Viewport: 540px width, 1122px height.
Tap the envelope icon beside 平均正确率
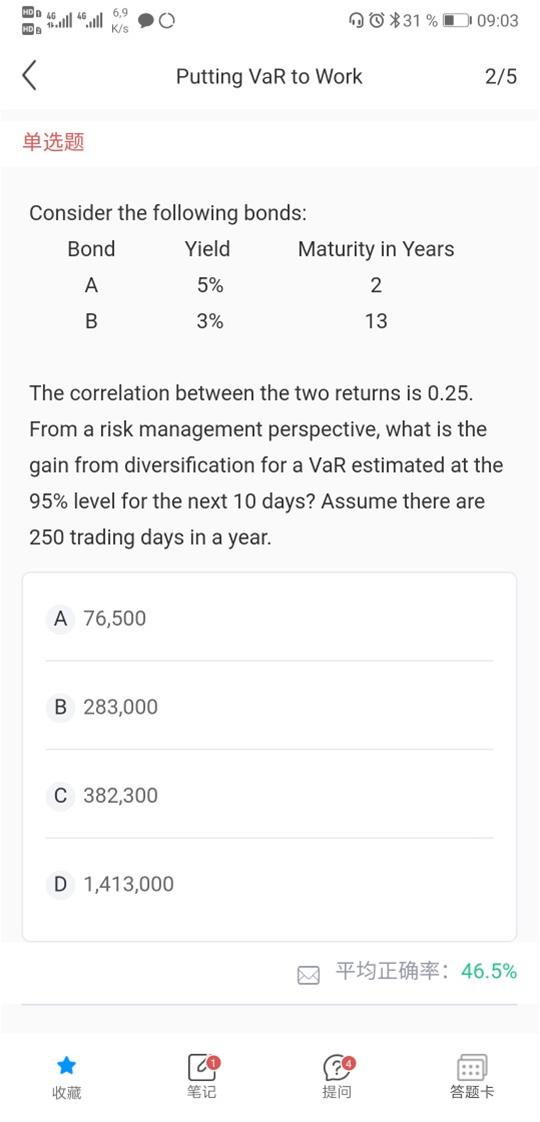(308, 975)
